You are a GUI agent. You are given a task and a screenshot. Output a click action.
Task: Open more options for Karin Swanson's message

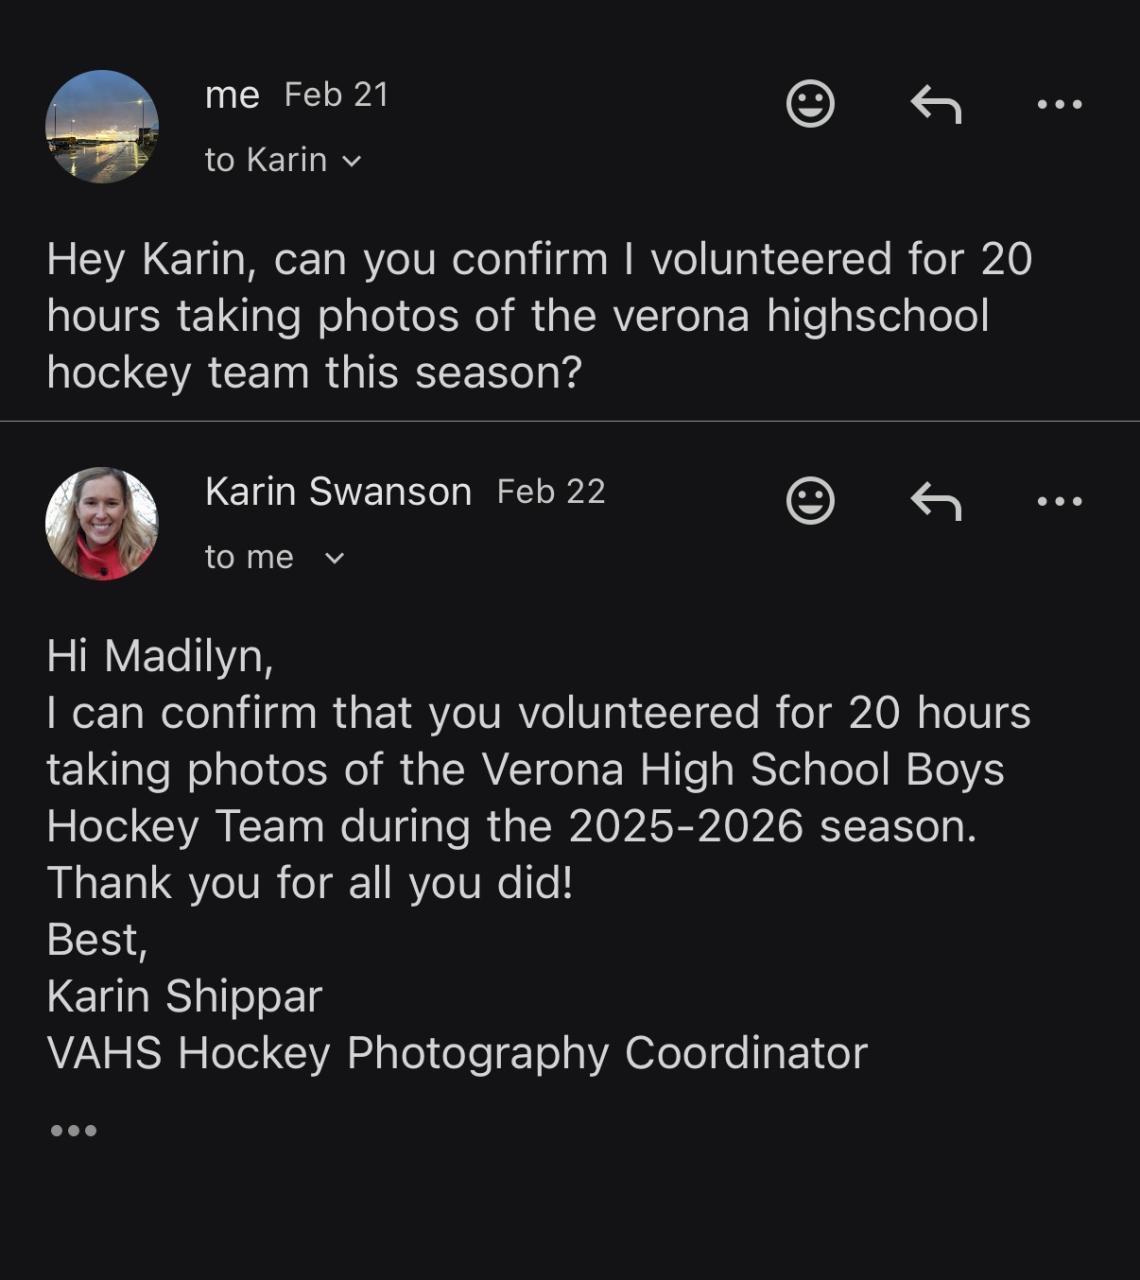tap(1060, 501)
